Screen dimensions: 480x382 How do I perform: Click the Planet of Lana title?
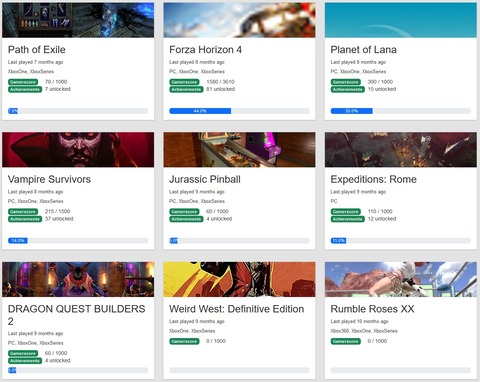(363, 50)
